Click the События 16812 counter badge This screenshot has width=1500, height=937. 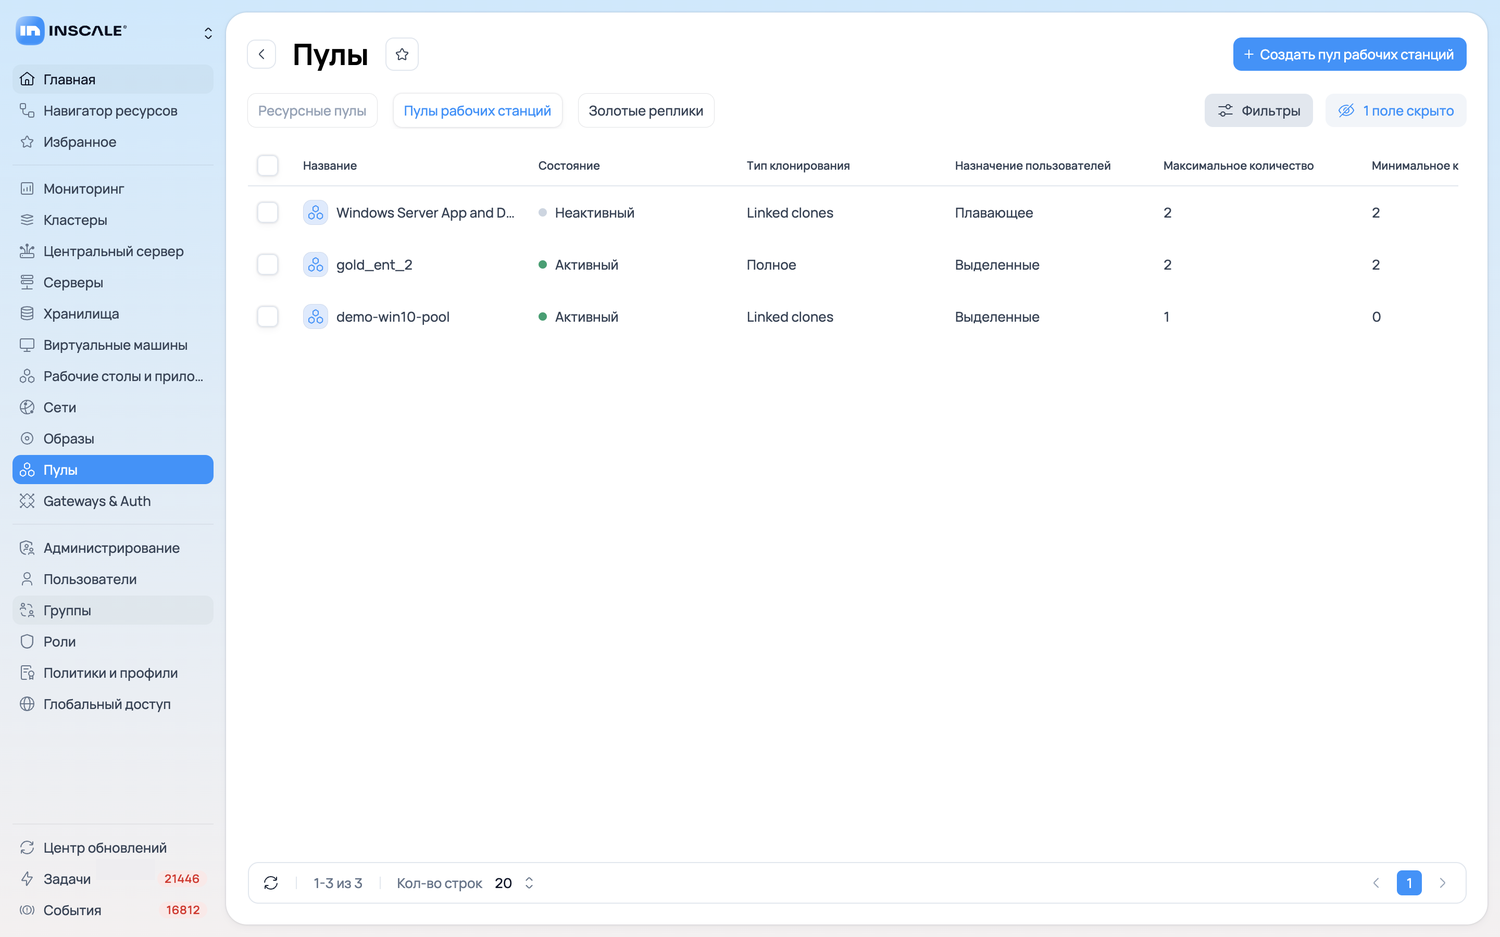(183, 910)
